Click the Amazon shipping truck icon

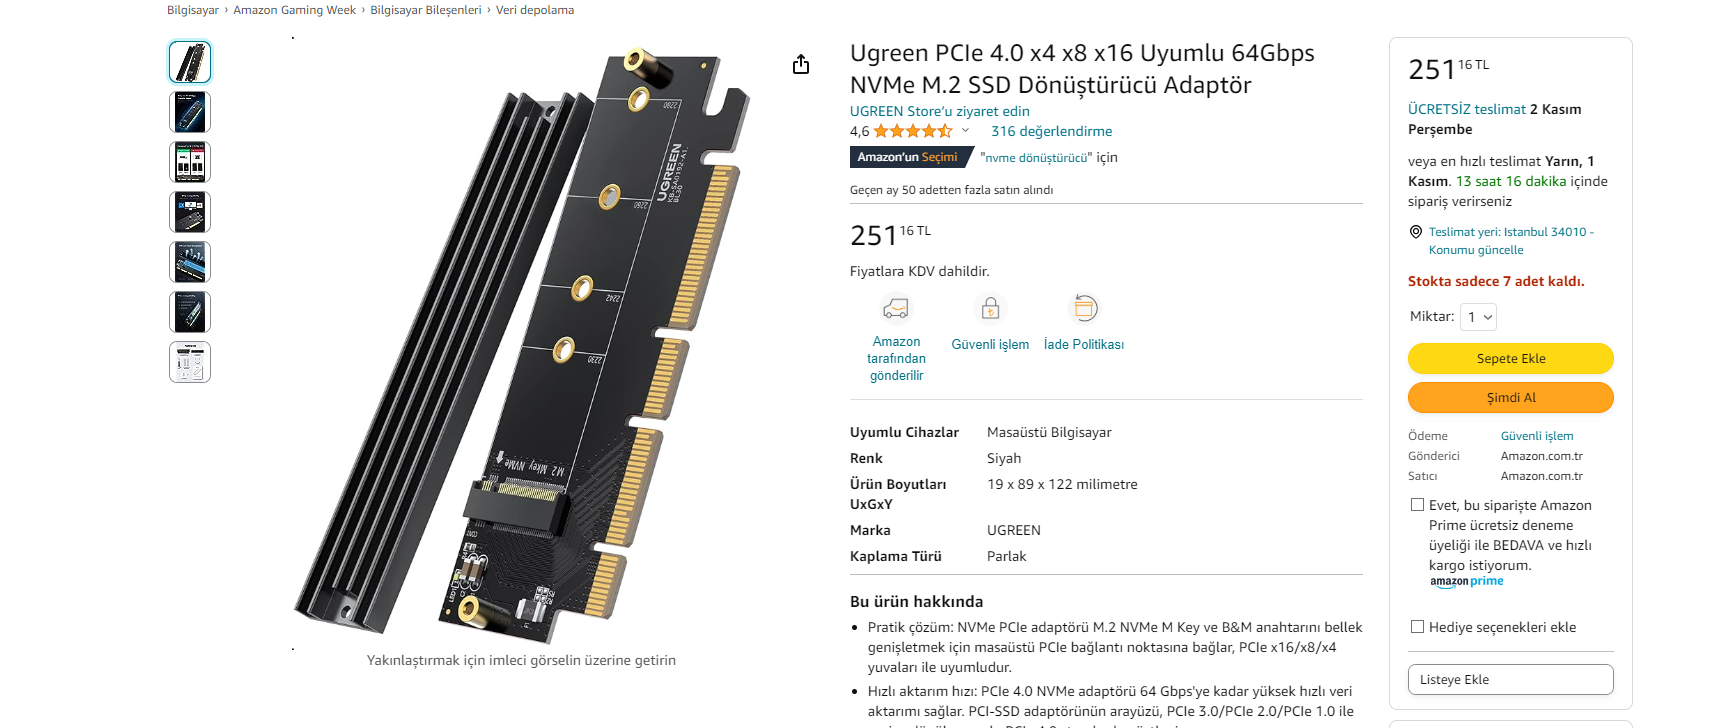click(x=896, y=308)
